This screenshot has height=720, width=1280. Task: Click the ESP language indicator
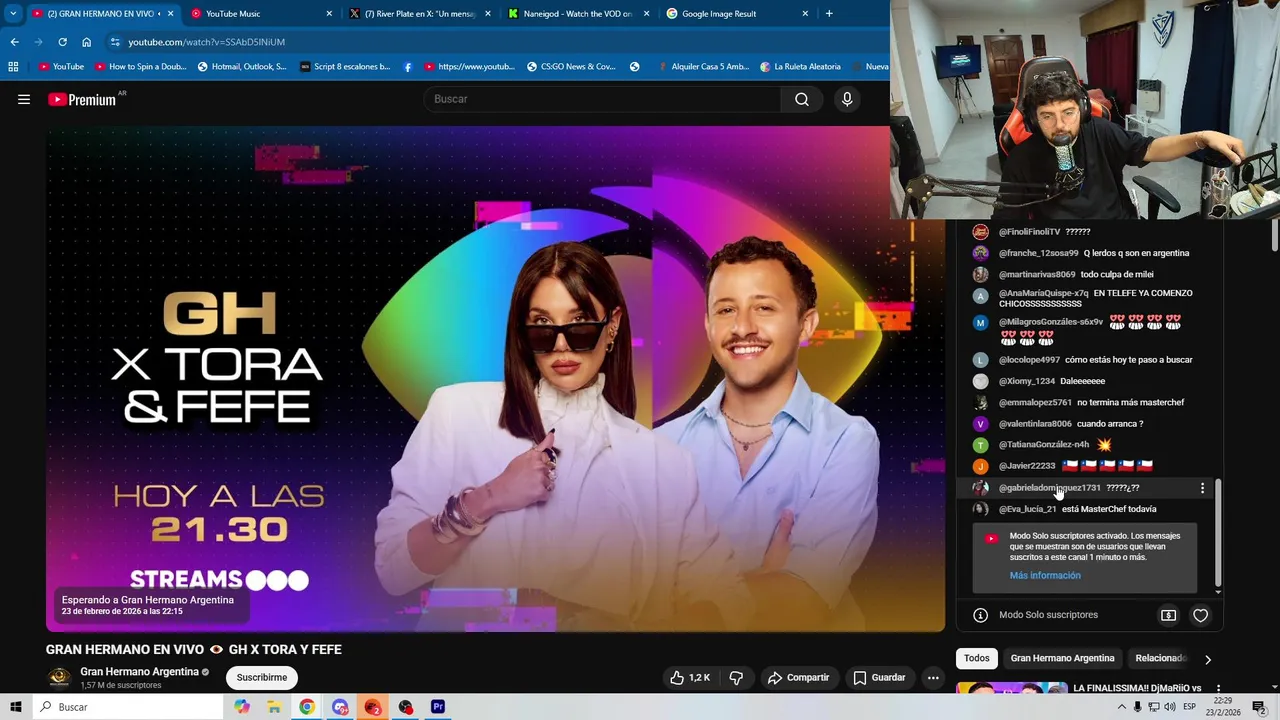pos(1190,707)
